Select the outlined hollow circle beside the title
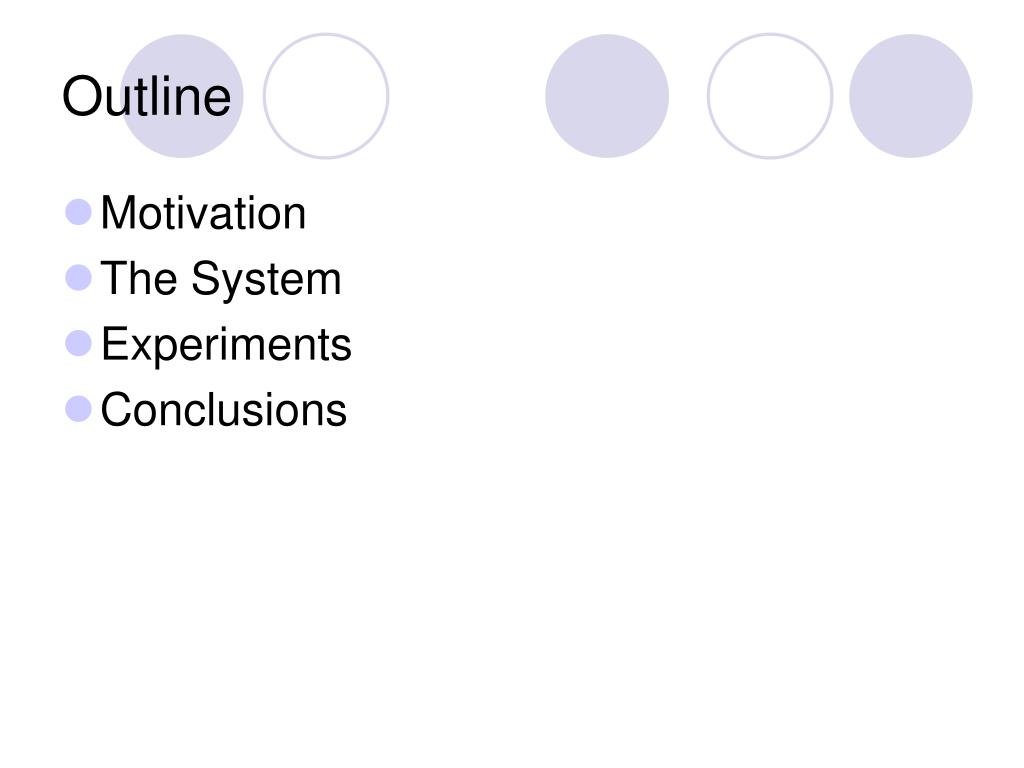This screenshot has width=1024, height=768. (326, 96)
